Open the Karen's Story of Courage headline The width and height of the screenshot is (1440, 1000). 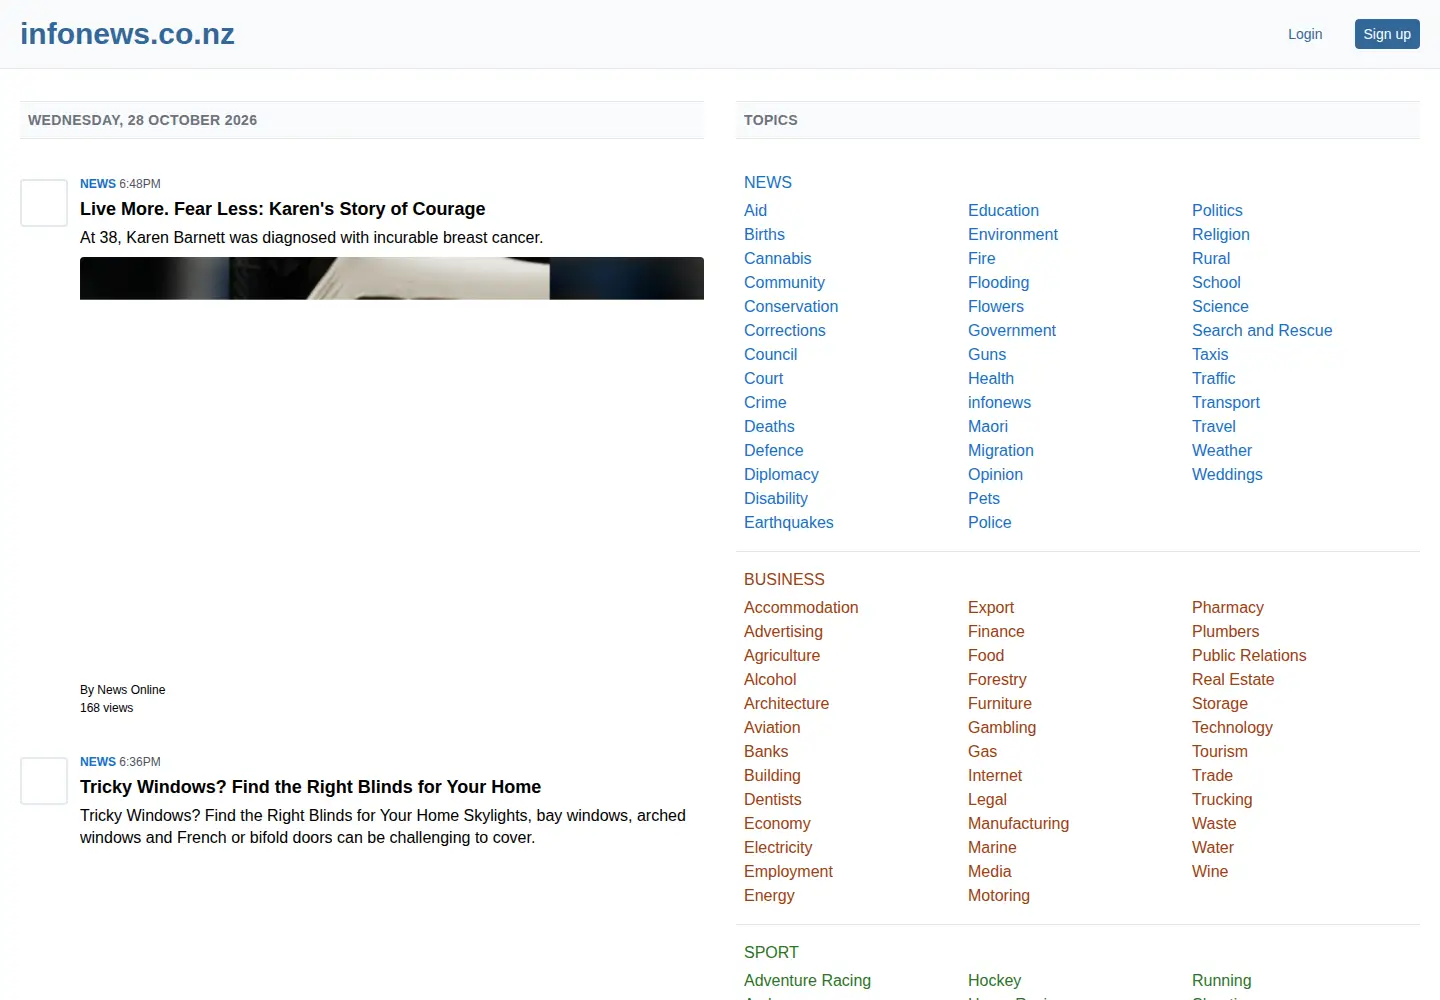pyautogui.click(x=283, y=209)
